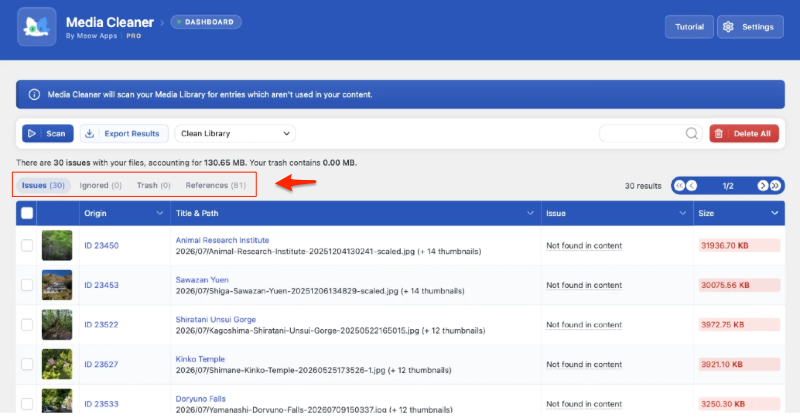
Task: Open the Shiratani Unsui Gorge title link
Action: [216, 319]
